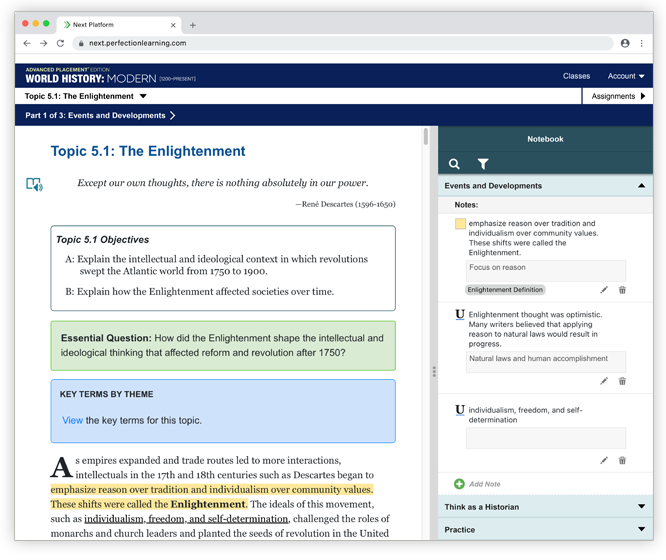Open the Assignments panel arrow
Image resolution: width=666 pixels, height=560 pixels.
(643, 96)
